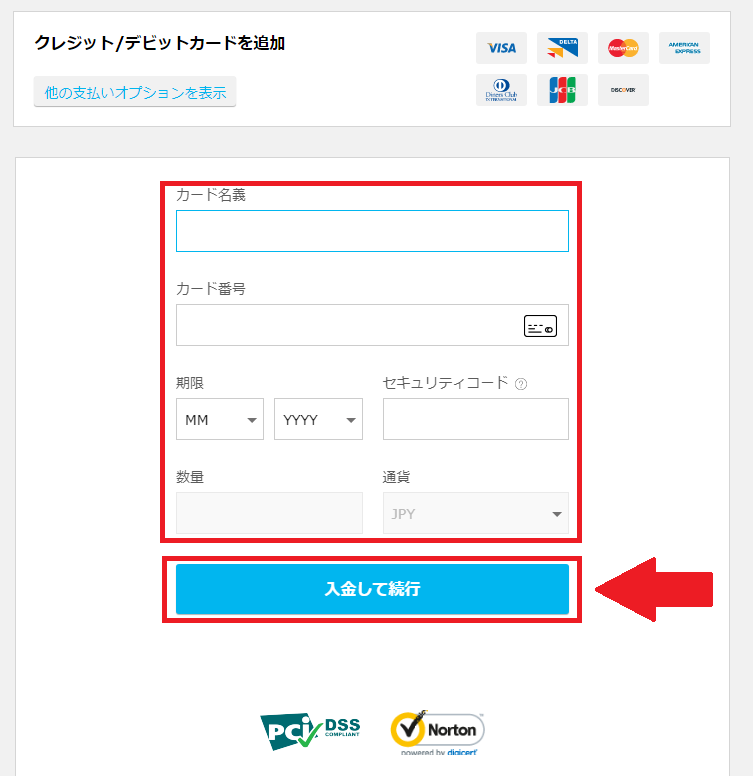The width and height of the screenshot is (753, 776).
Task: Click the MasterCard logo
Action: (x=623, y=48)
